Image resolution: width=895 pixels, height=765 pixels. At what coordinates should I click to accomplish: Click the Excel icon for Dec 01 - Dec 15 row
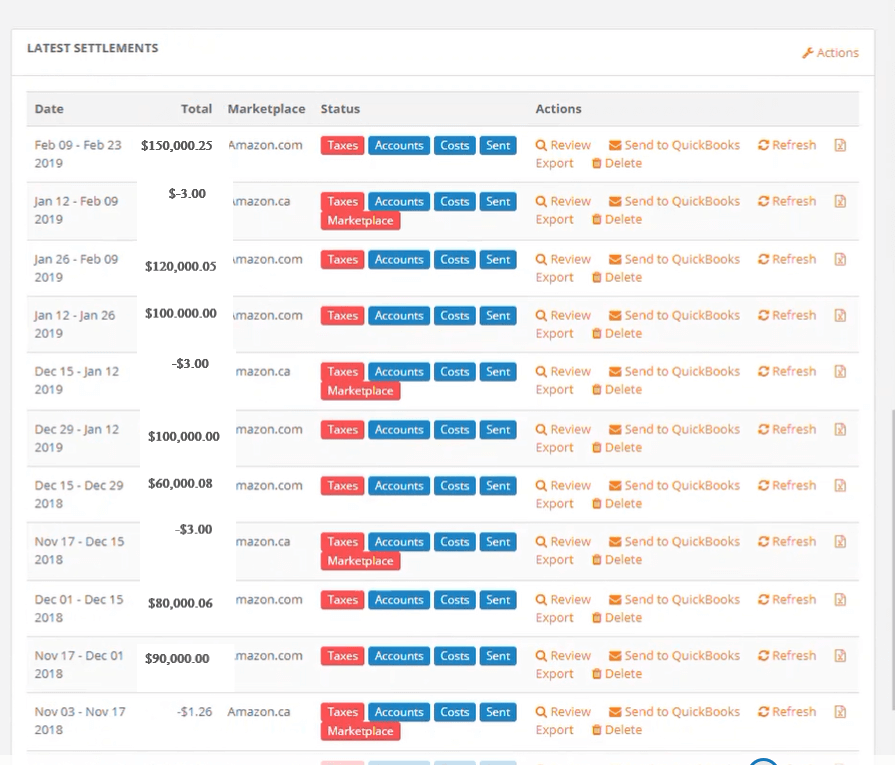pyautogui.click(x=840, y=599)
